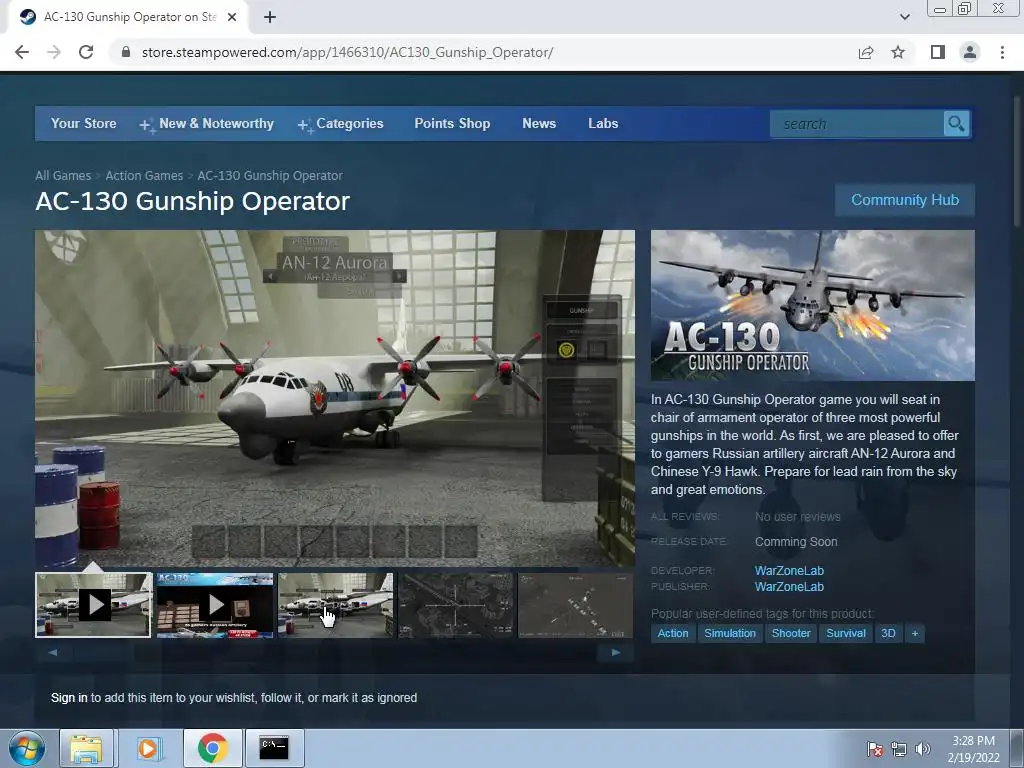Expand the tab search dropdown
1024x768 pixels.
904,17
